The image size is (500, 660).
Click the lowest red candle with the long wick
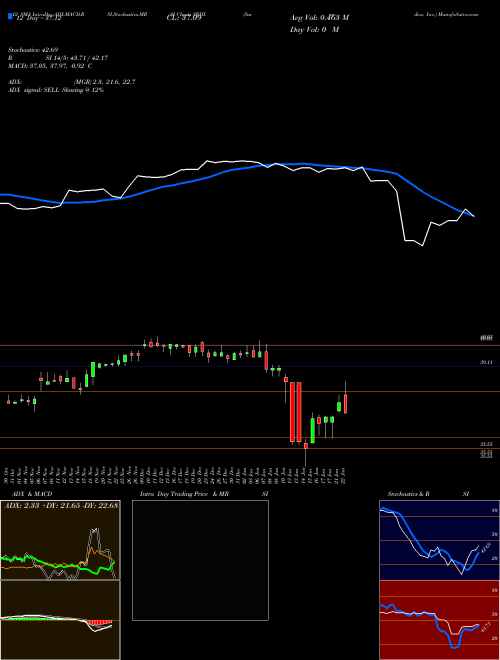click(306, 447)
